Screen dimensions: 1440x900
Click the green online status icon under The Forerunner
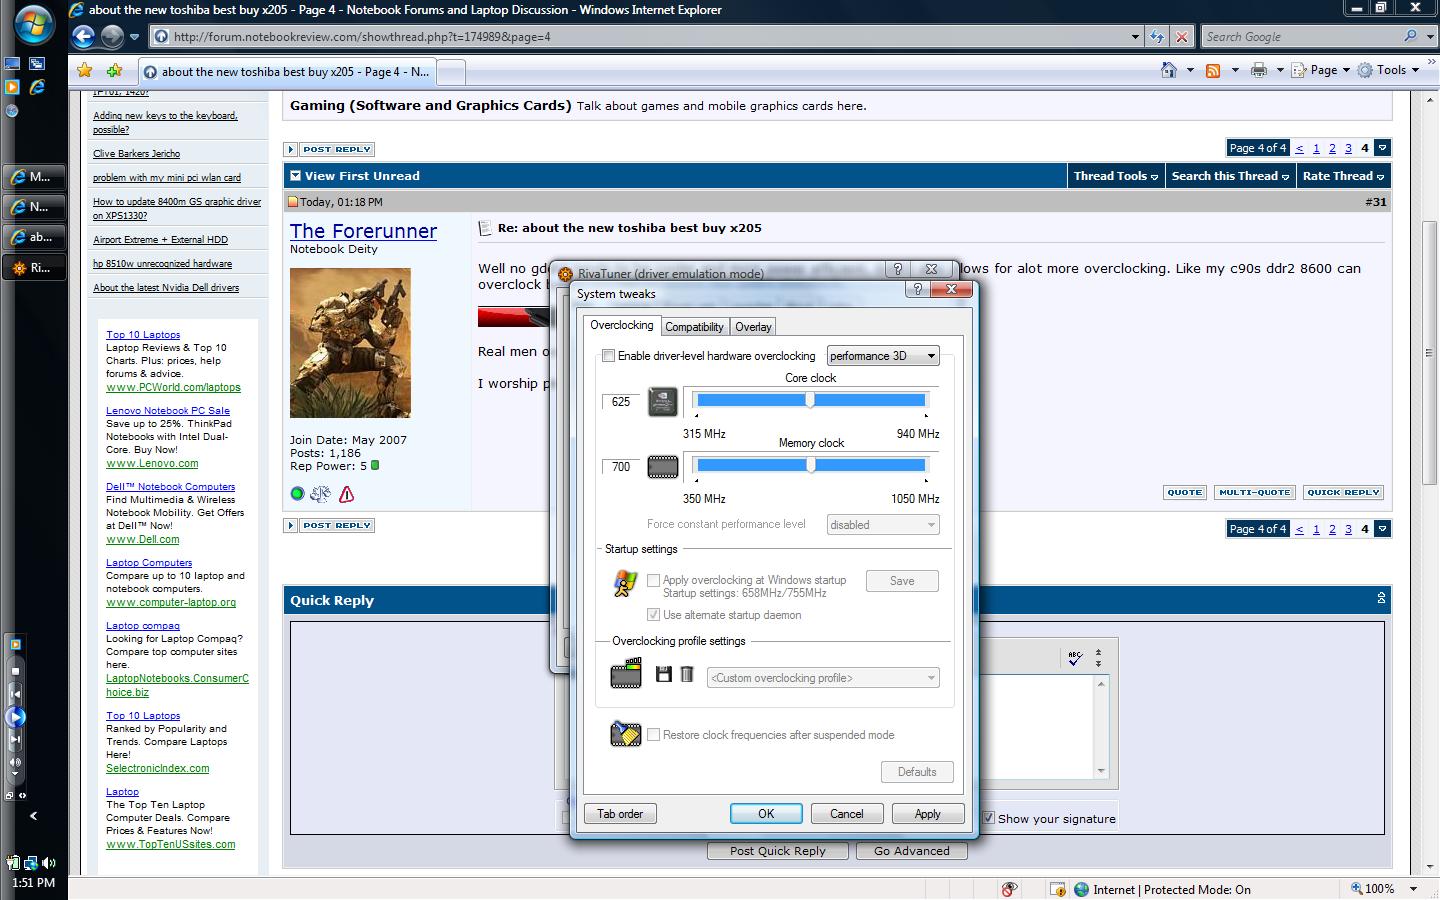click(297, 494)
